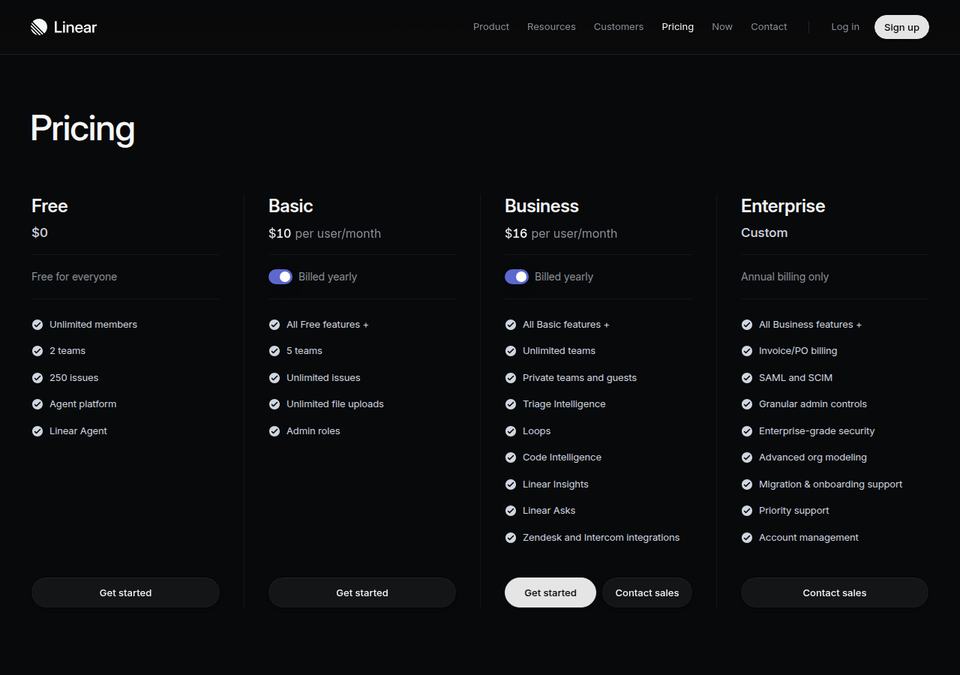
Task: Toggle Billed yearly switch under Business plan
Action: [x=517, y=277]
